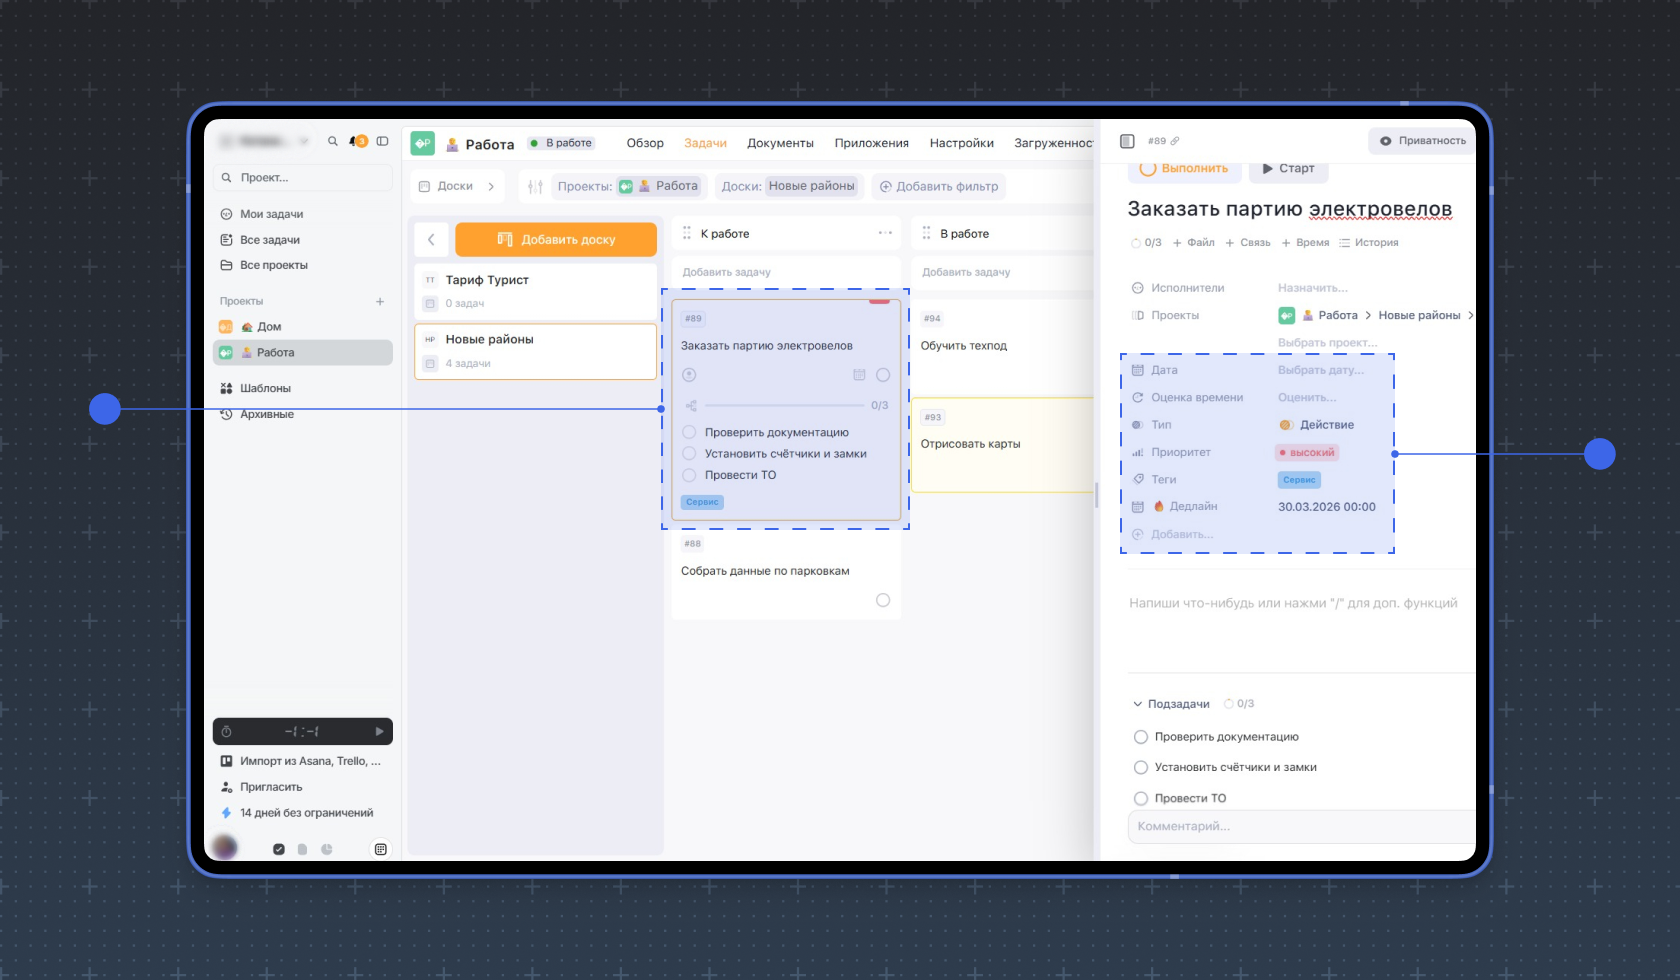Open the К работе column options menu
Image resolution: width=1680 pixels, height=980 pixels.
(885, 233)
